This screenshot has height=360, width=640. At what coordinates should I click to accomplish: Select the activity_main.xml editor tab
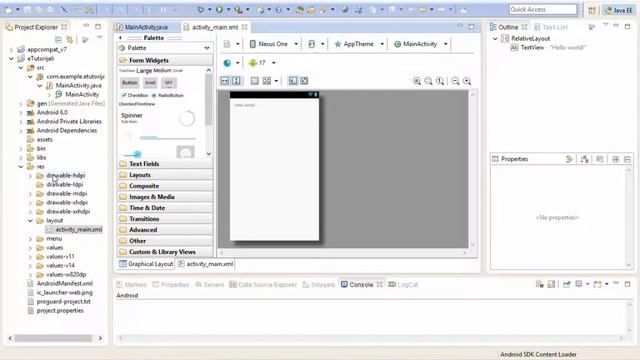tap(215, 27)
